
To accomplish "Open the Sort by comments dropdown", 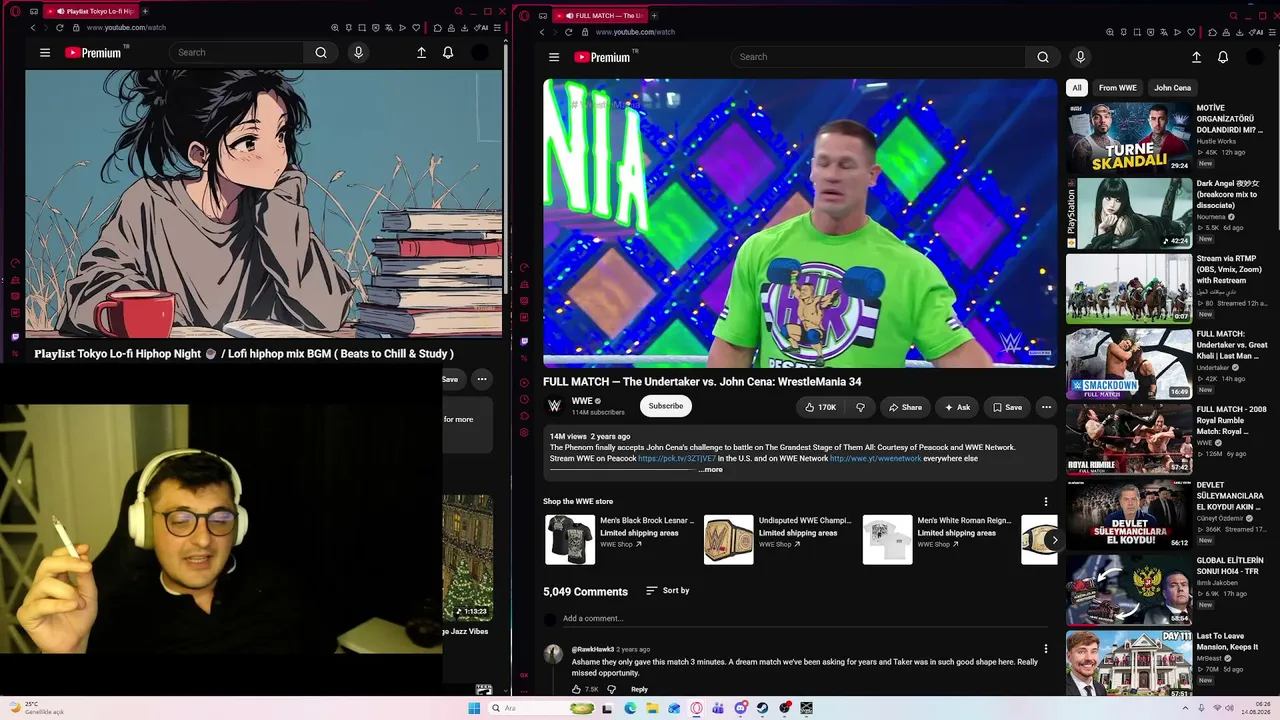I will point(668,591).
